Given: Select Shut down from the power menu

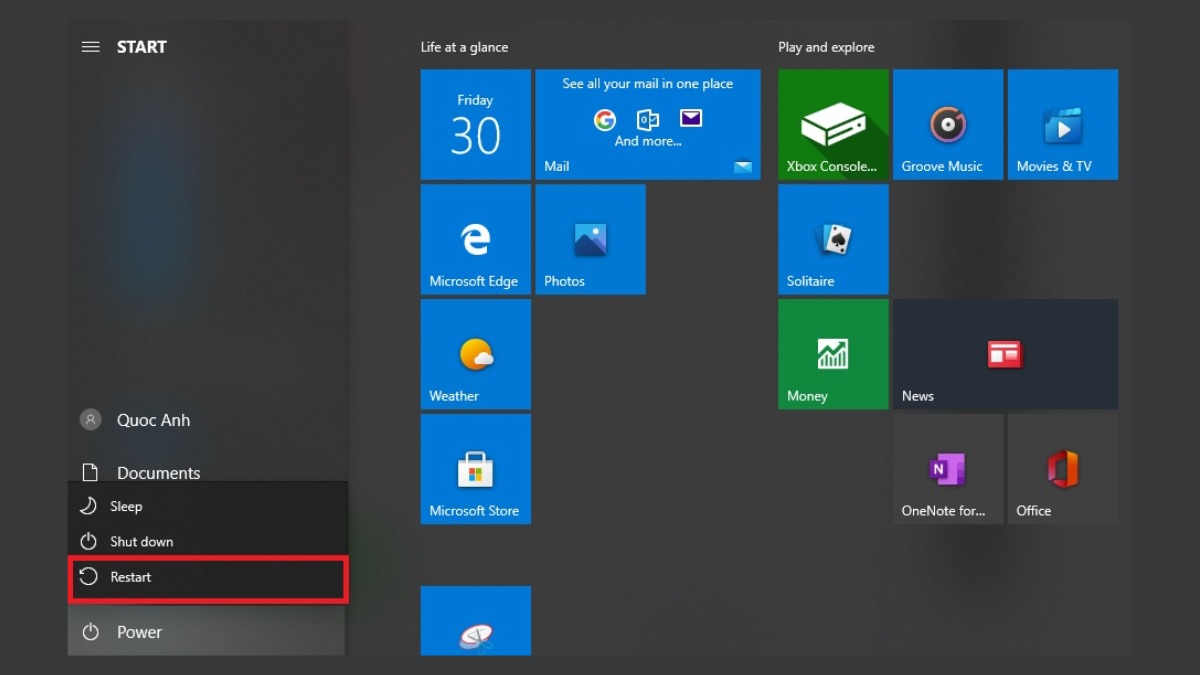Looking at the screenshot, I should point(208,541).
